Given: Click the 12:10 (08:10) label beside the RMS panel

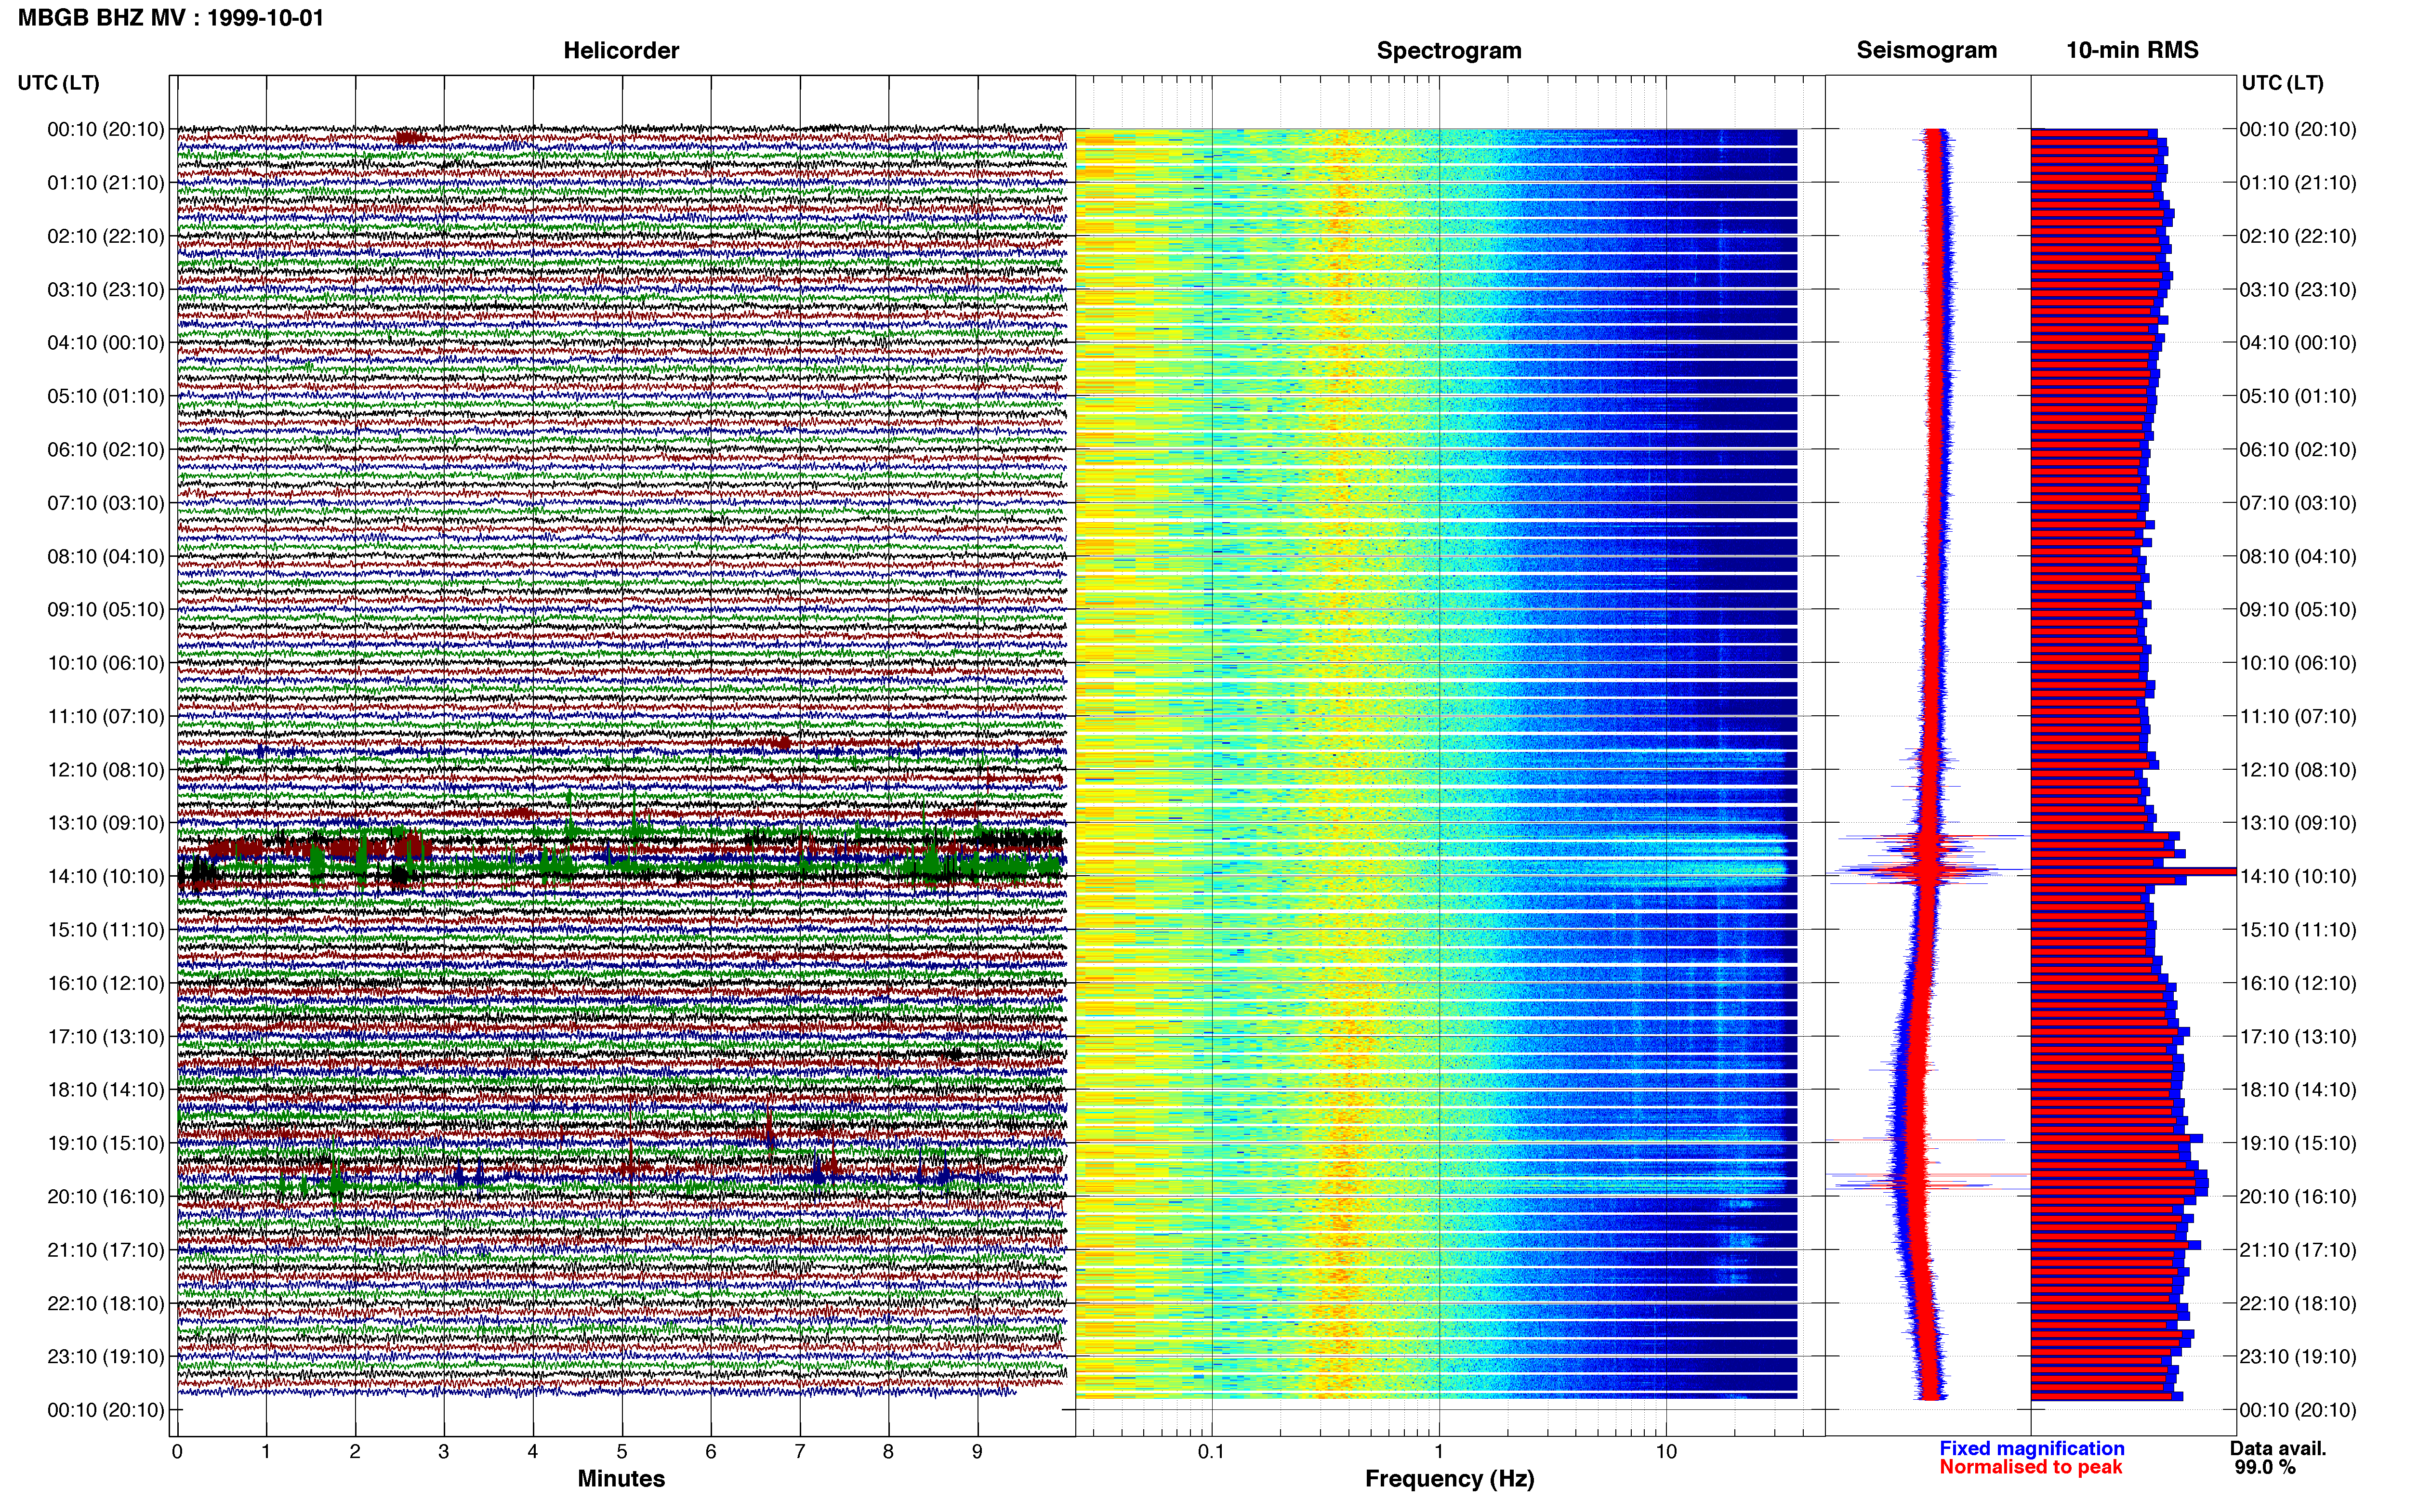Looking at the screenshot, I should pos(2298,770).
